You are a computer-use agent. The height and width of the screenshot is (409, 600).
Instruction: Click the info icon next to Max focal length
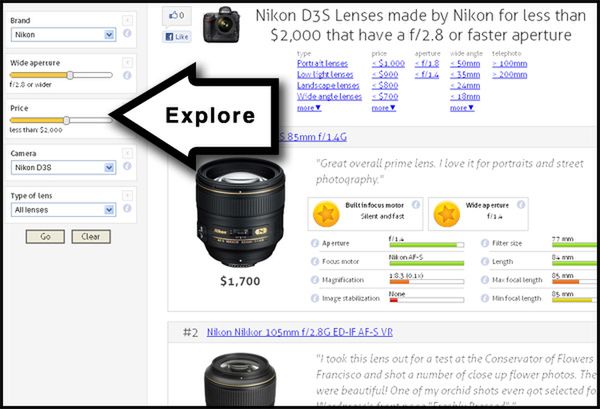485,280
